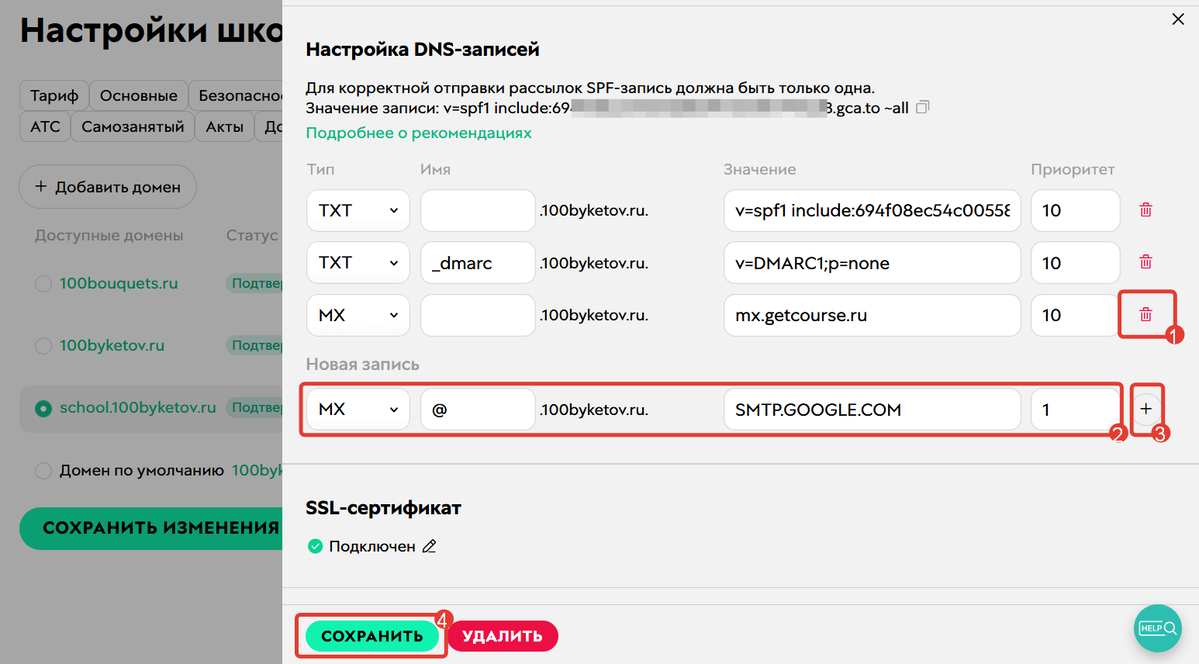Switch to the Тариф tab
The height and width of the screenshot is (664, 1199).
[54, 96]
